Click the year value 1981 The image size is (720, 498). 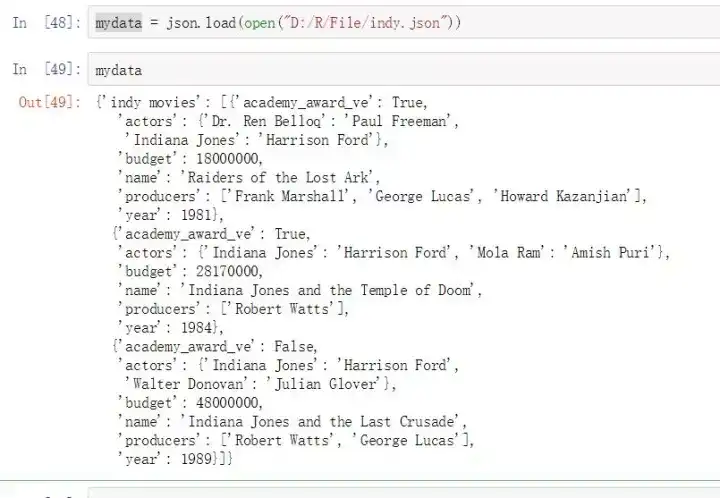coord(197,215)
